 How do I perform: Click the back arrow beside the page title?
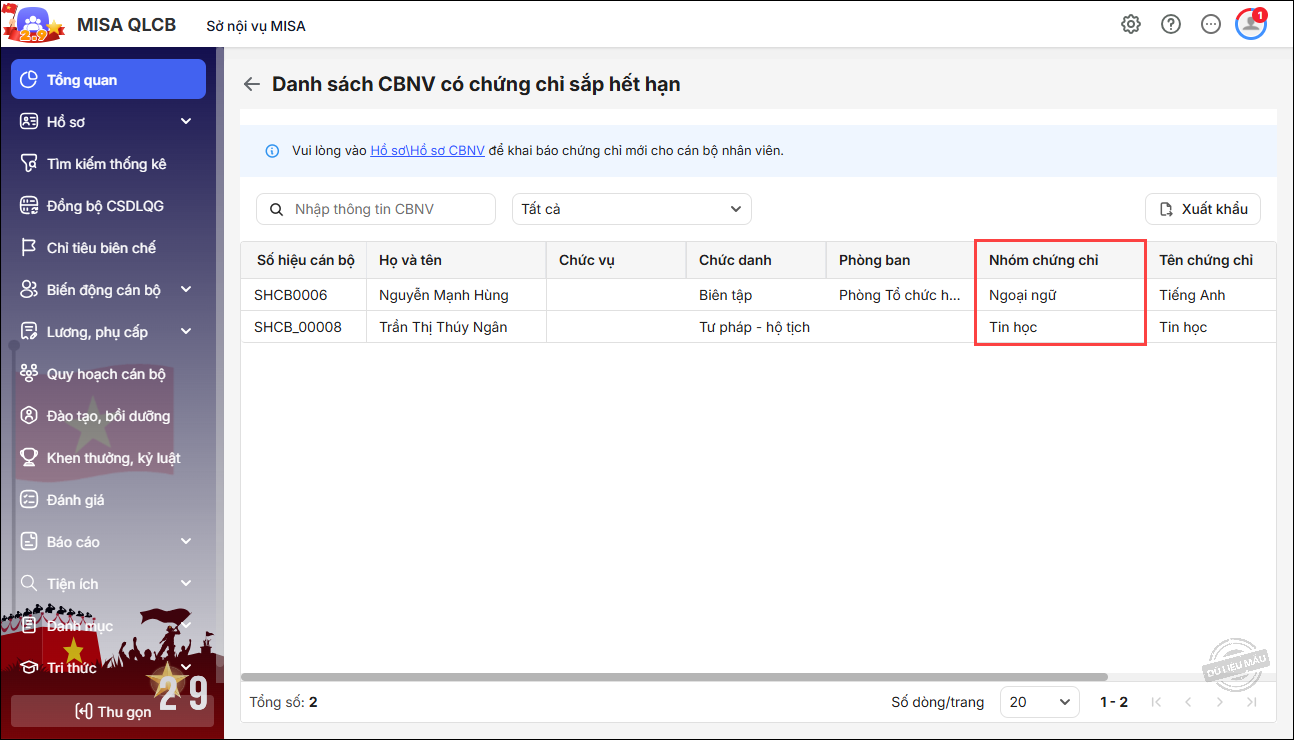[252, 84]
